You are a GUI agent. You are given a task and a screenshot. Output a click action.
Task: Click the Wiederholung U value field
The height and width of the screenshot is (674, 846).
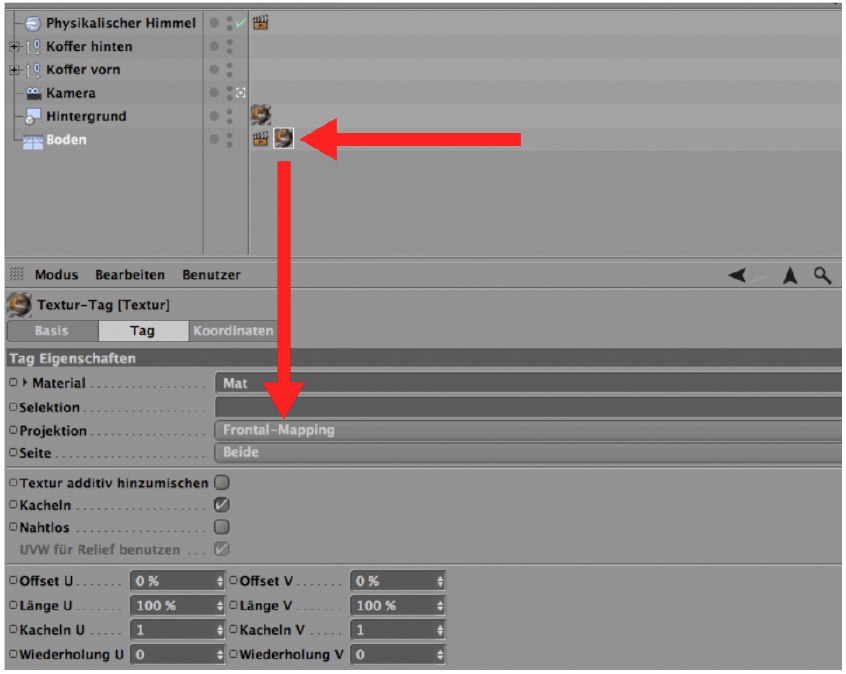173,655
